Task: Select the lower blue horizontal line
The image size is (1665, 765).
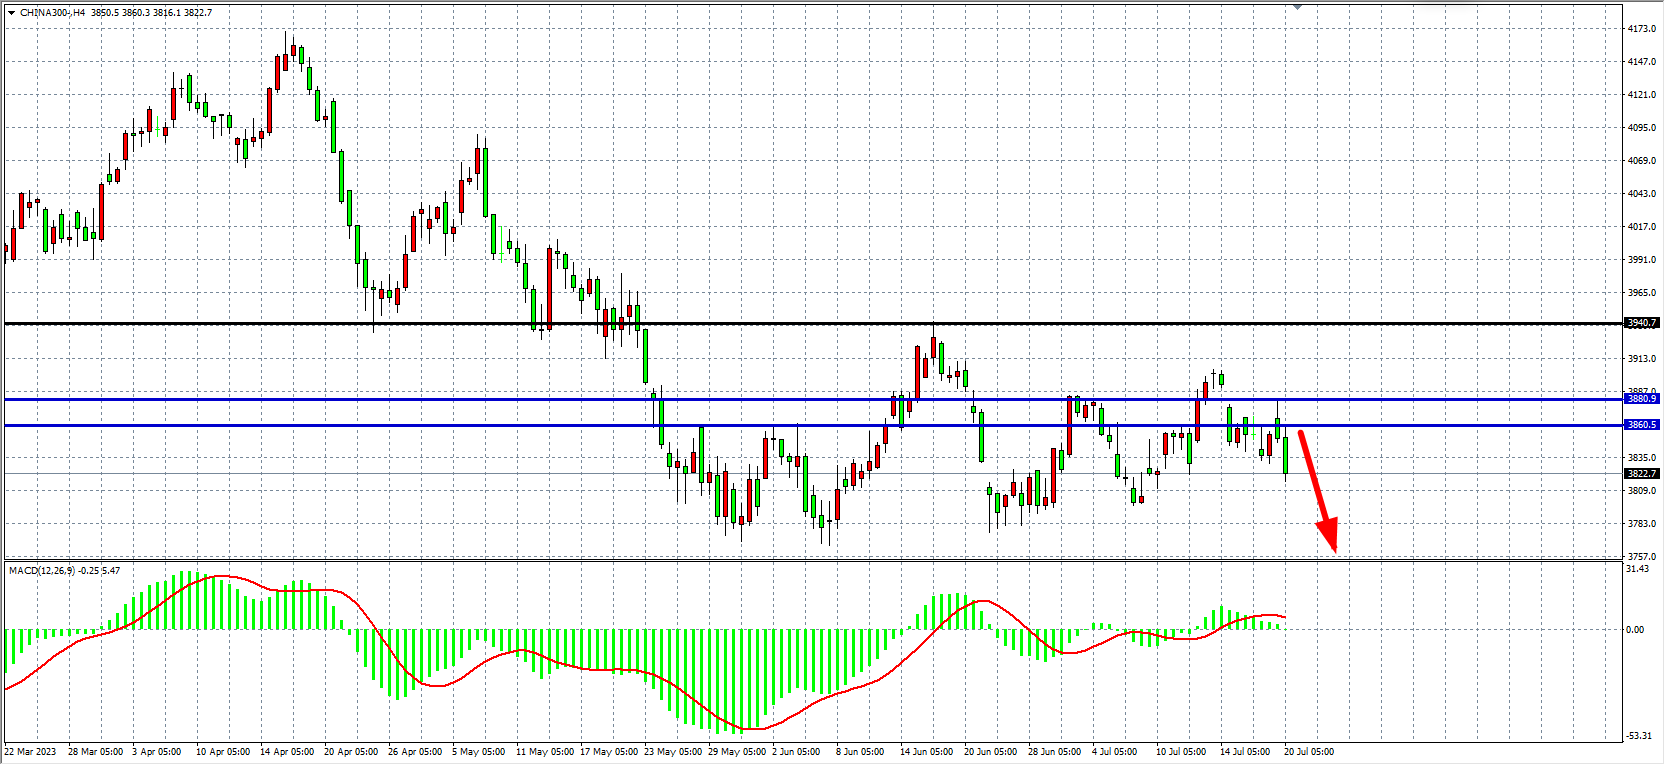Action: click(400, 425)
